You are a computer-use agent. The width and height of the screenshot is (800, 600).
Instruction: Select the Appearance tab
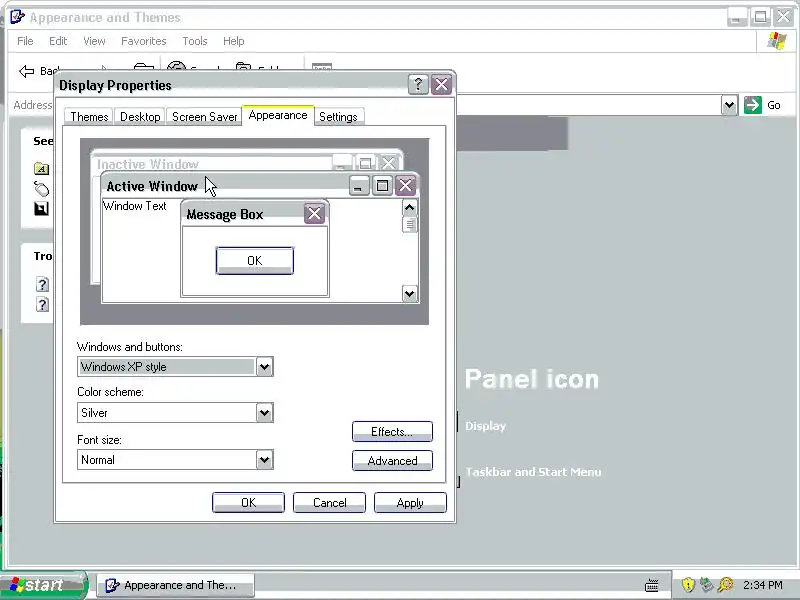tap(278, 115)
